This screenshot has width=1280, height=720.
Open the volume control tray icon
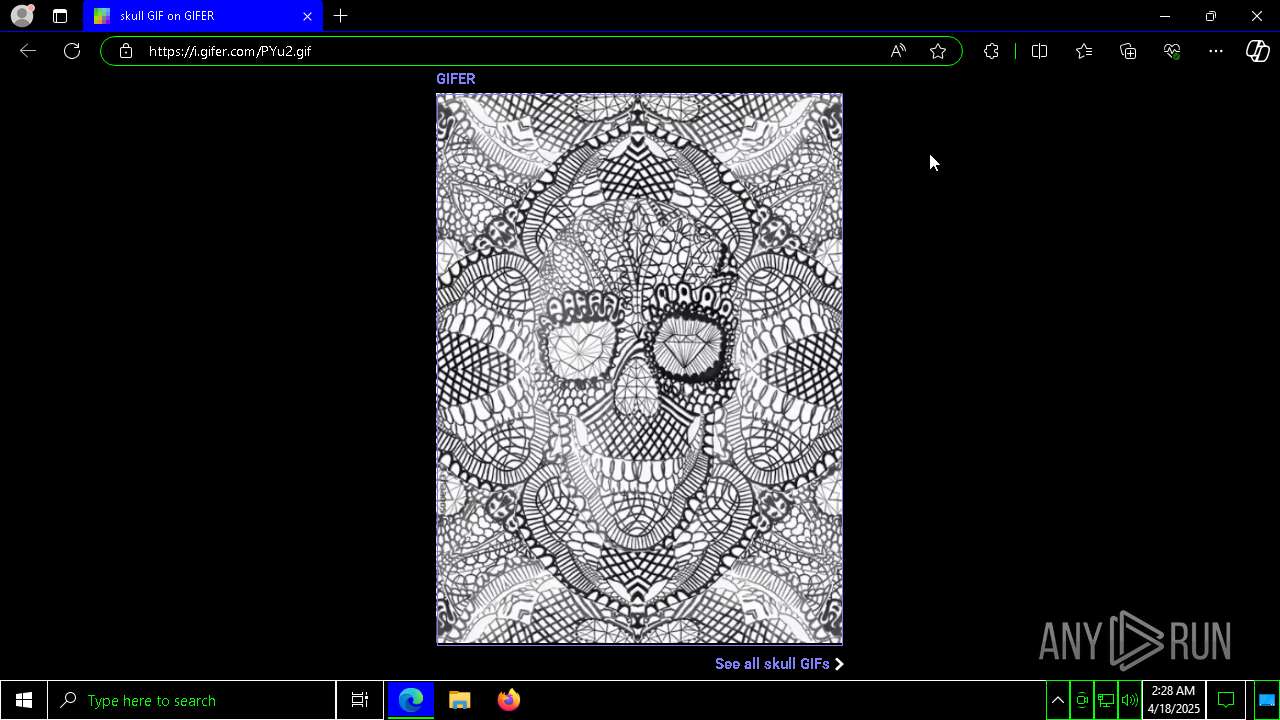click(1130, 700)
